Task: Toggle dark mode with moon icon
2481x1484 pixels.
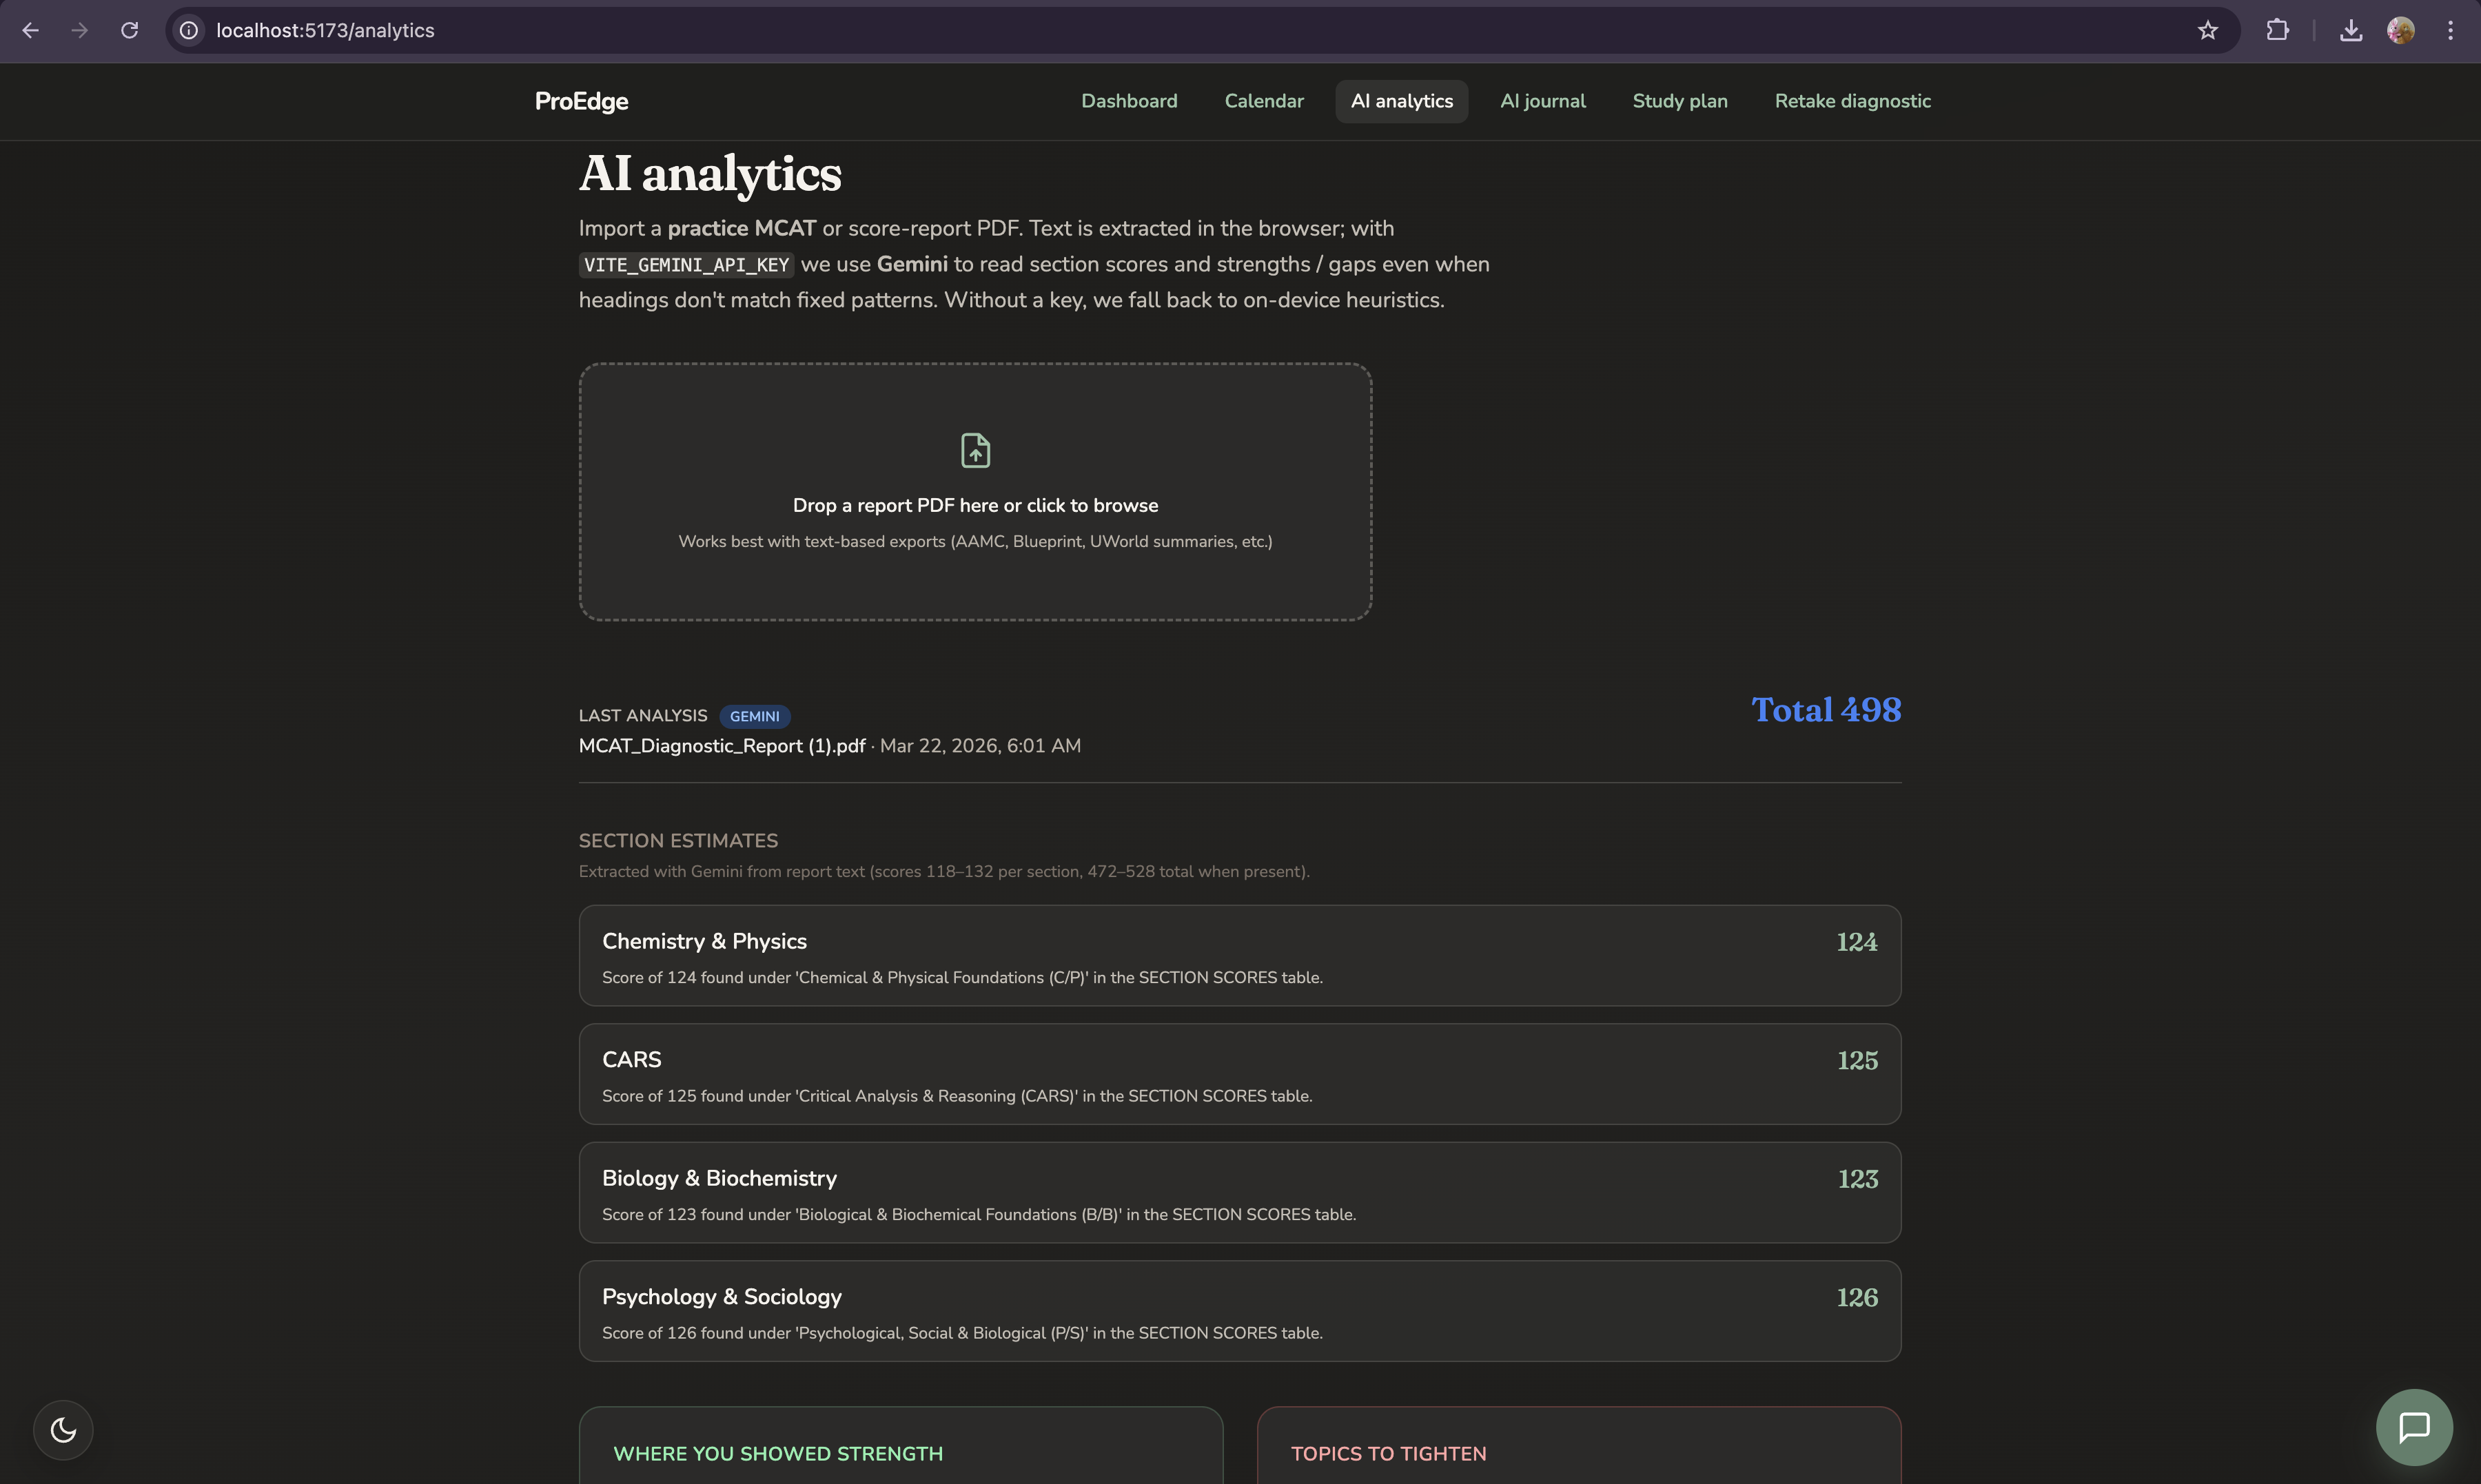Action: 63,1429
